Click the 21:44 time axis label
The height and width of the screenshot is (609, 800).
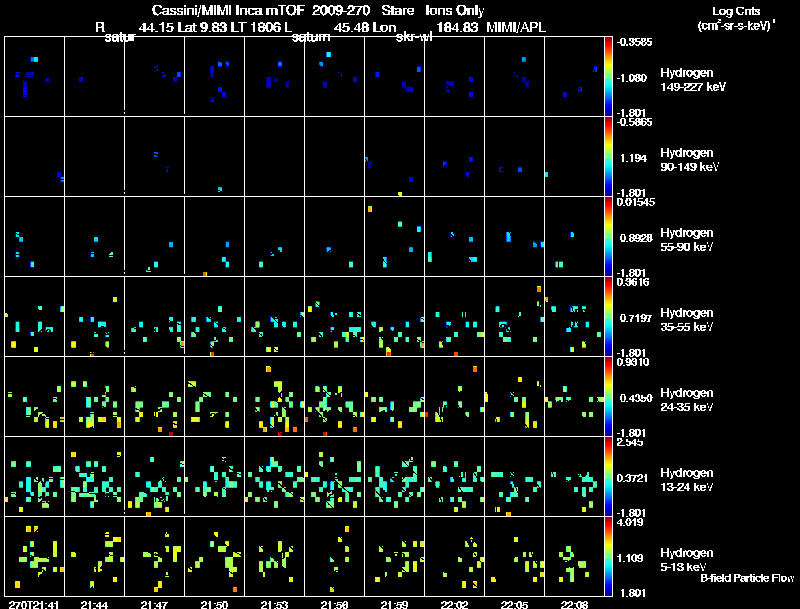click(x=94, y=604)
